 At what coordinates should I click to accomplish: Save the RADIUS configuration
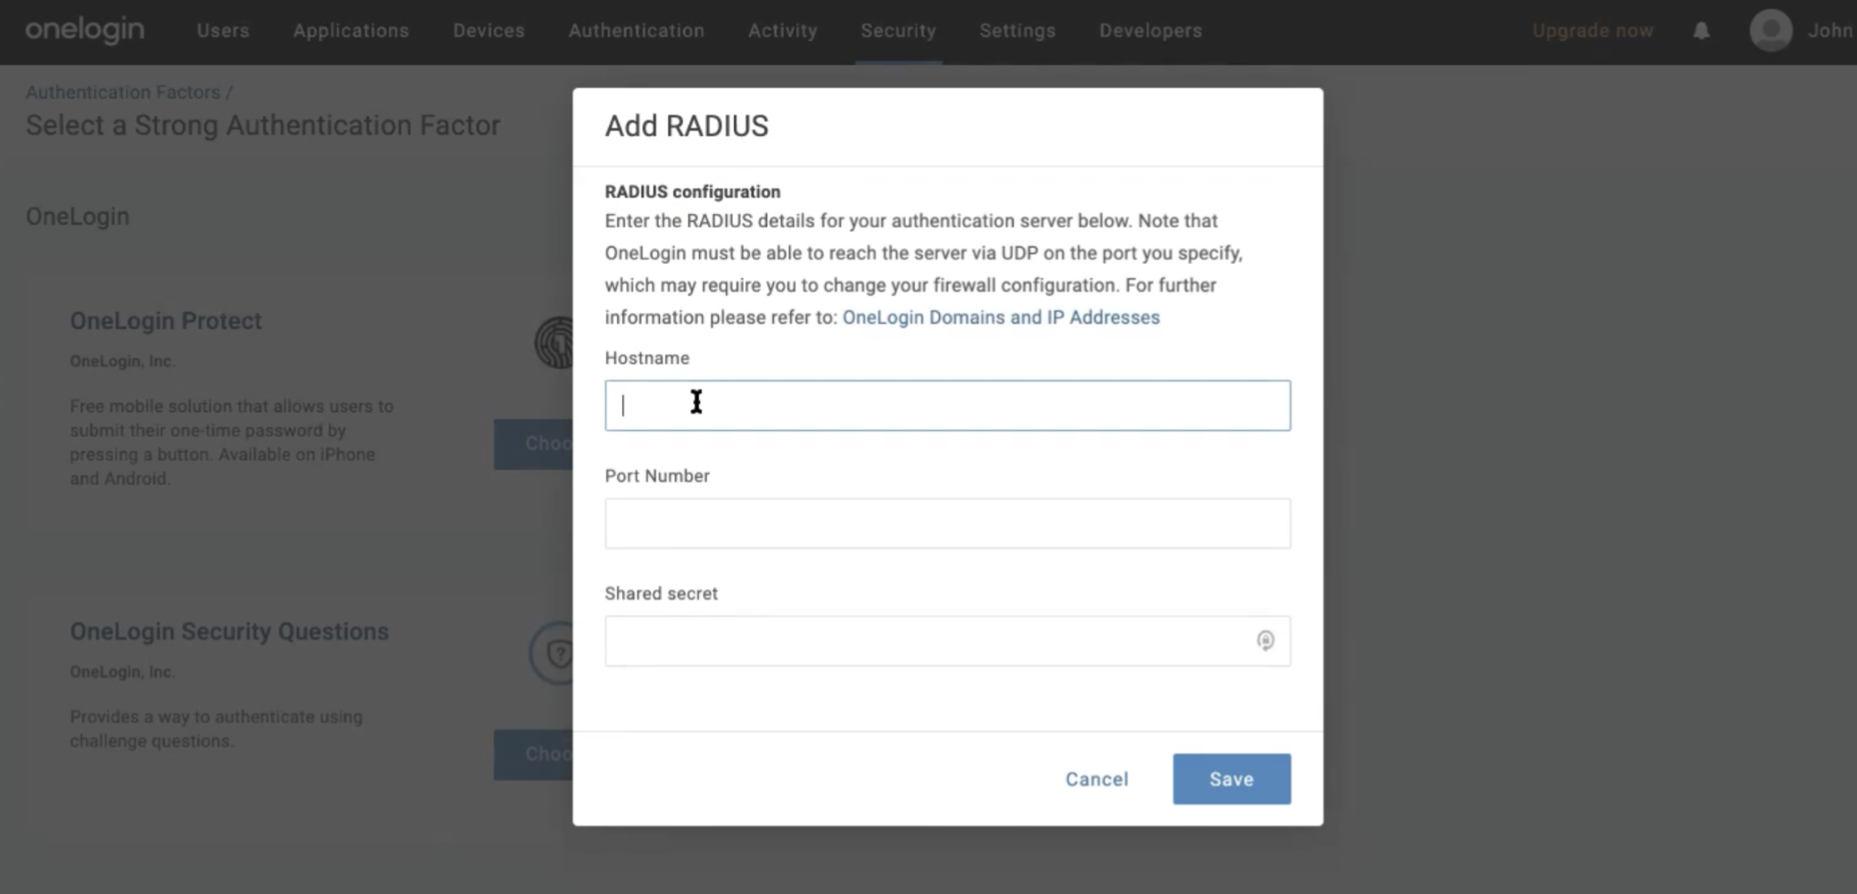coord(1231,779)
